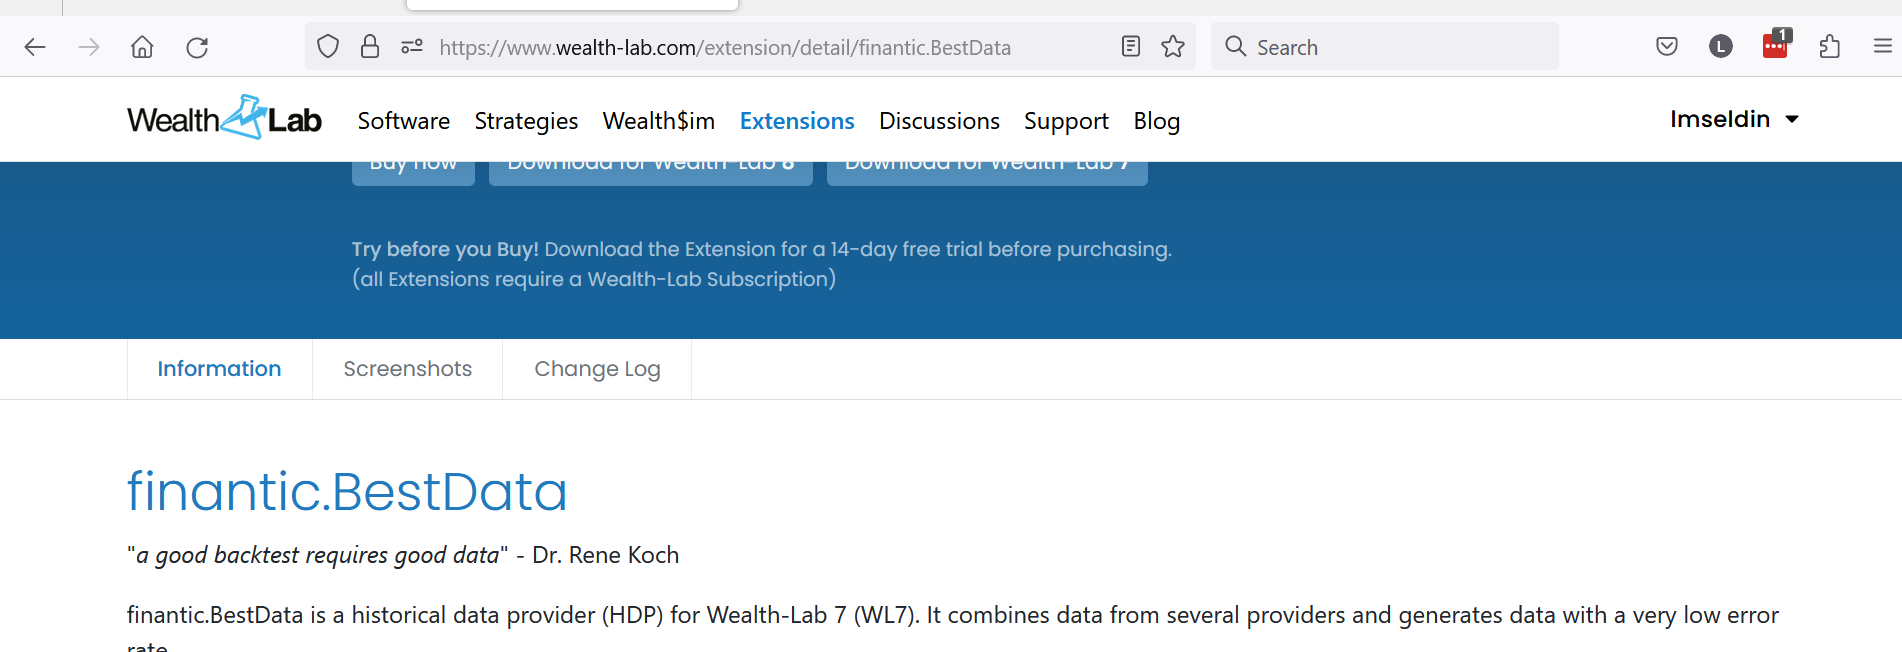Open the Strategies navigation menu item

coord(526,121)
